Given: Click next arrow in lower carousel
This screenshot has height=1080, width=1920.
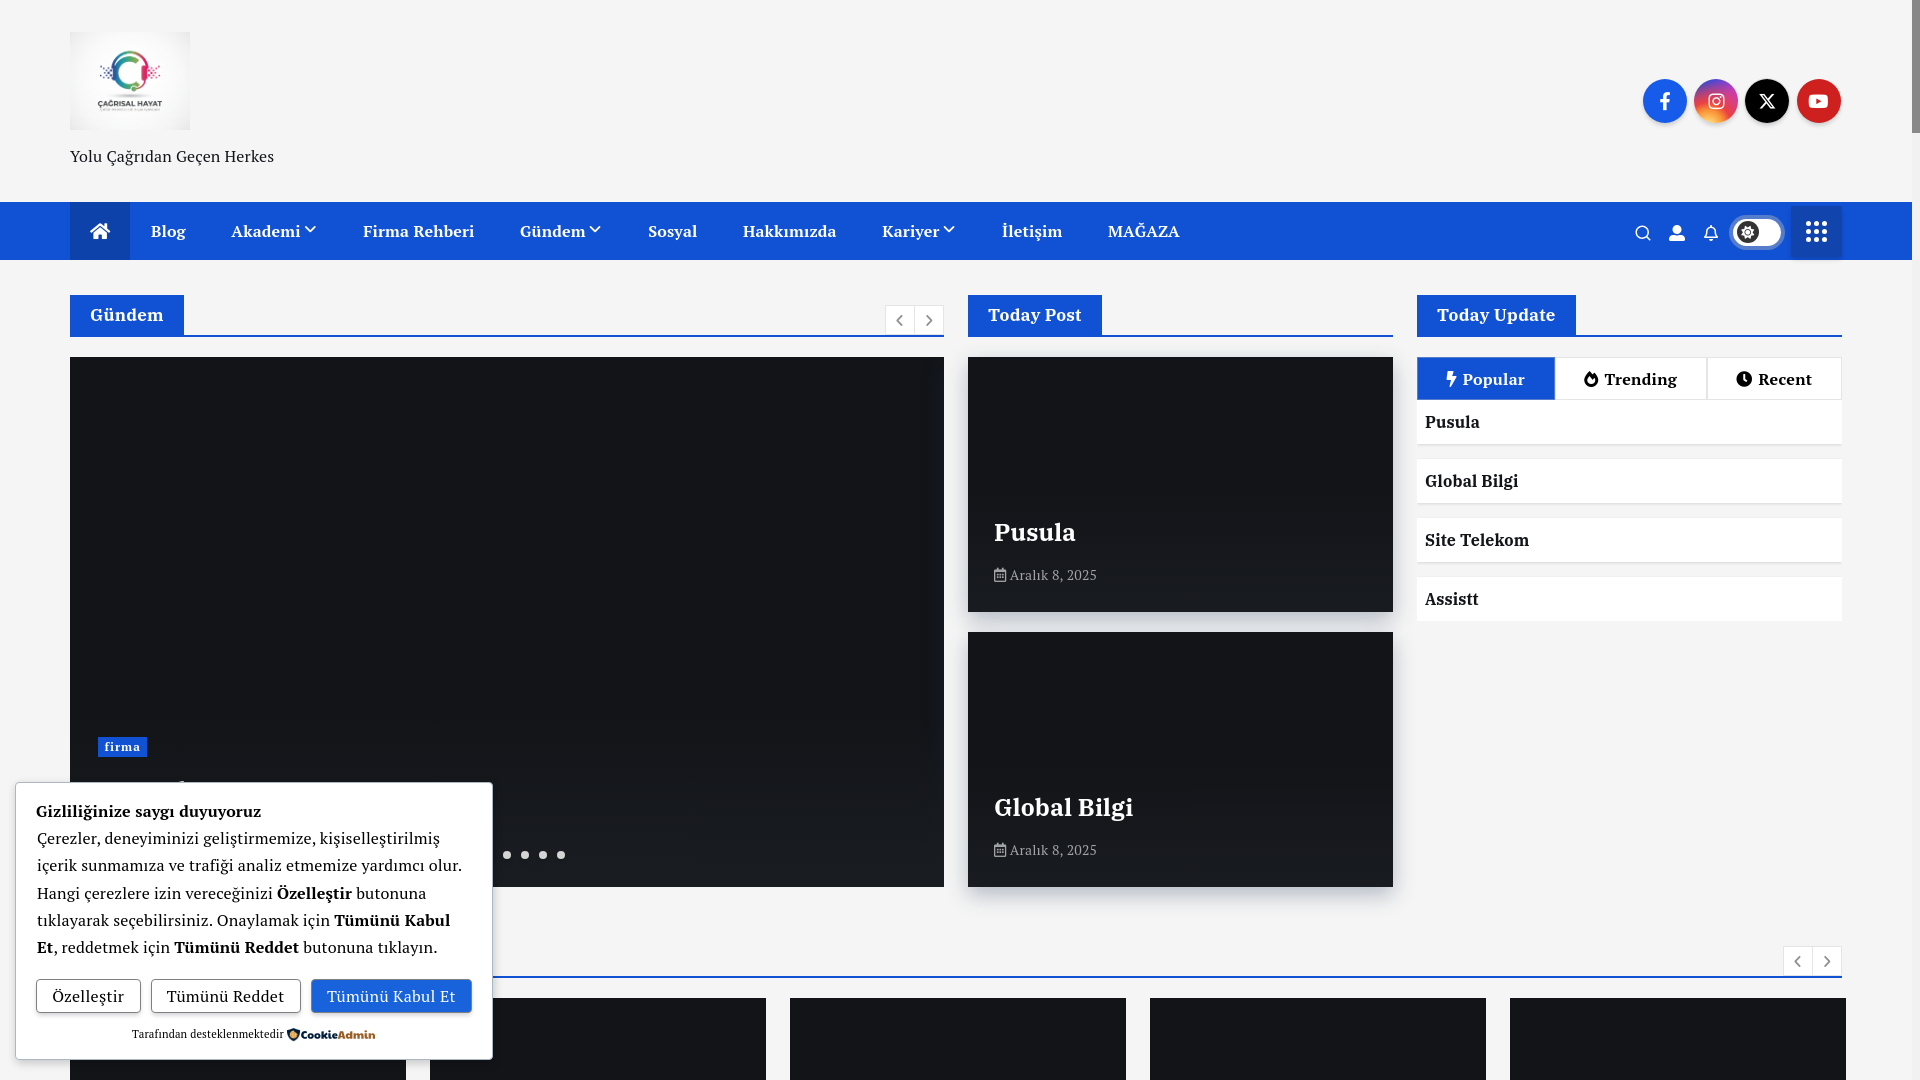Looking at the screenshot, I should tap(1827, 961).
